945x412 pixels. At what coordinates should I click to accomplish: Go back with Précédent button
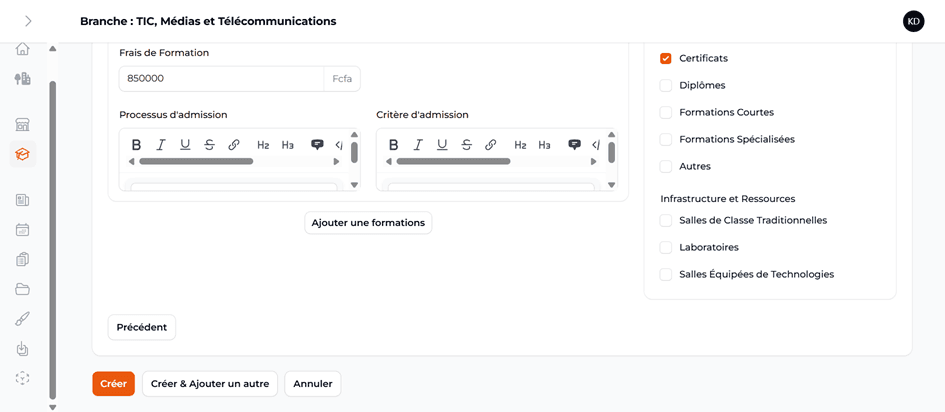[x=141, y=328]
